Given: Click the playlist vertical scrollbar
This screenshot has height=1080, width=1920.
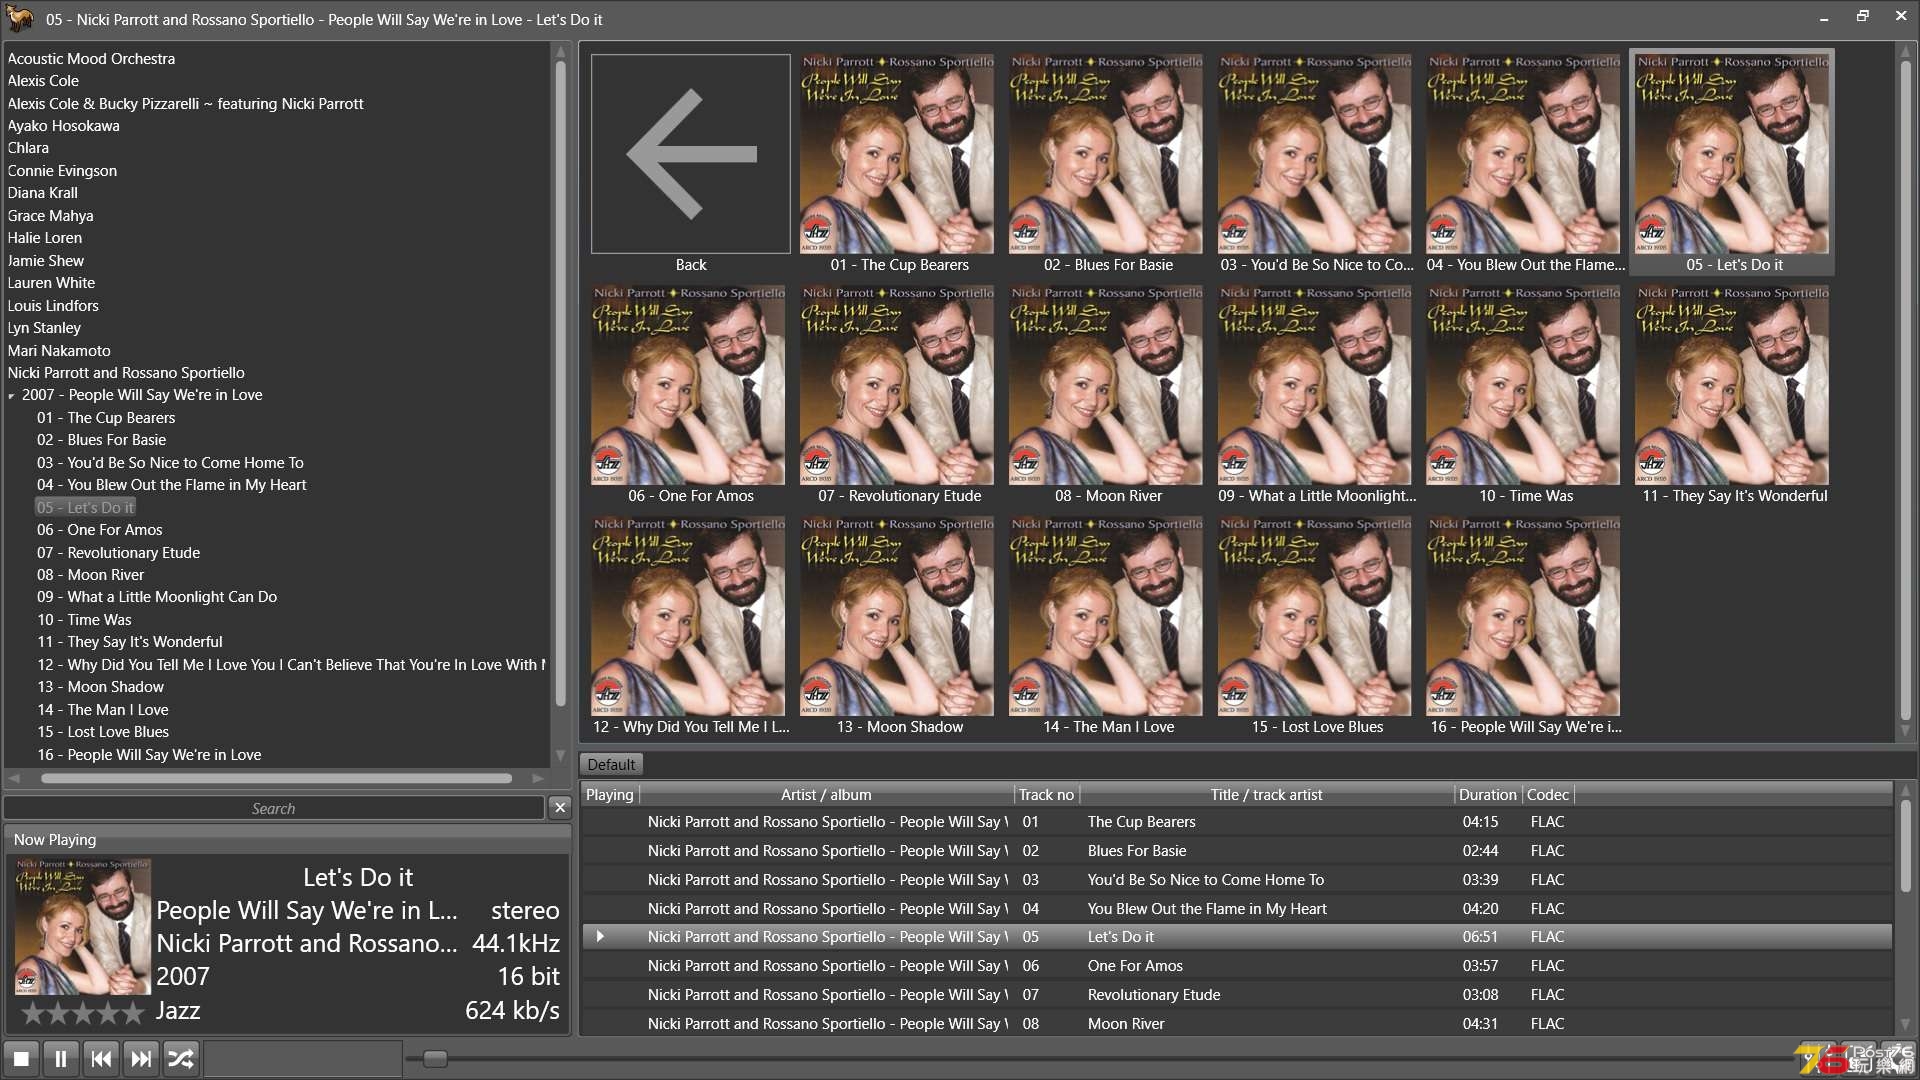Looking at the screenshot, I should (1905, 845).
